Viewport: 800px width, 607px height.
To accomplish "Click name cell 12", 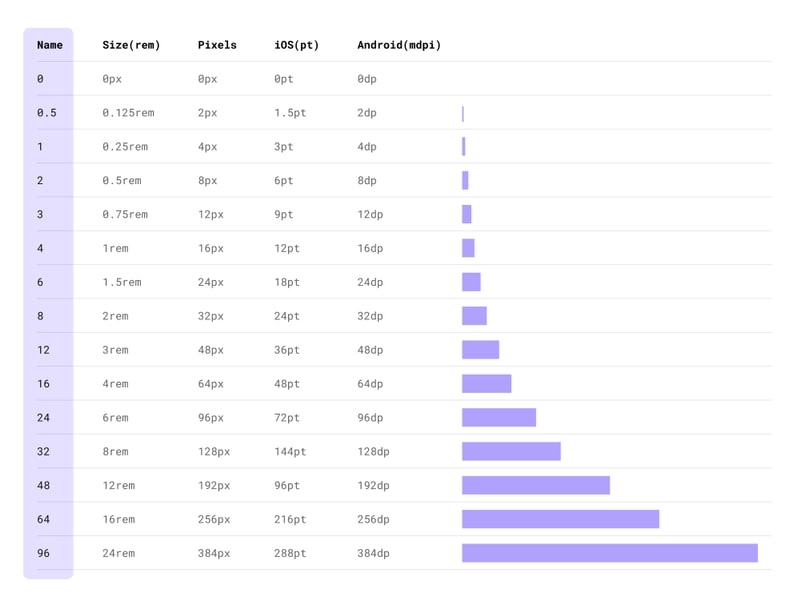I will (x=43, y=350).
